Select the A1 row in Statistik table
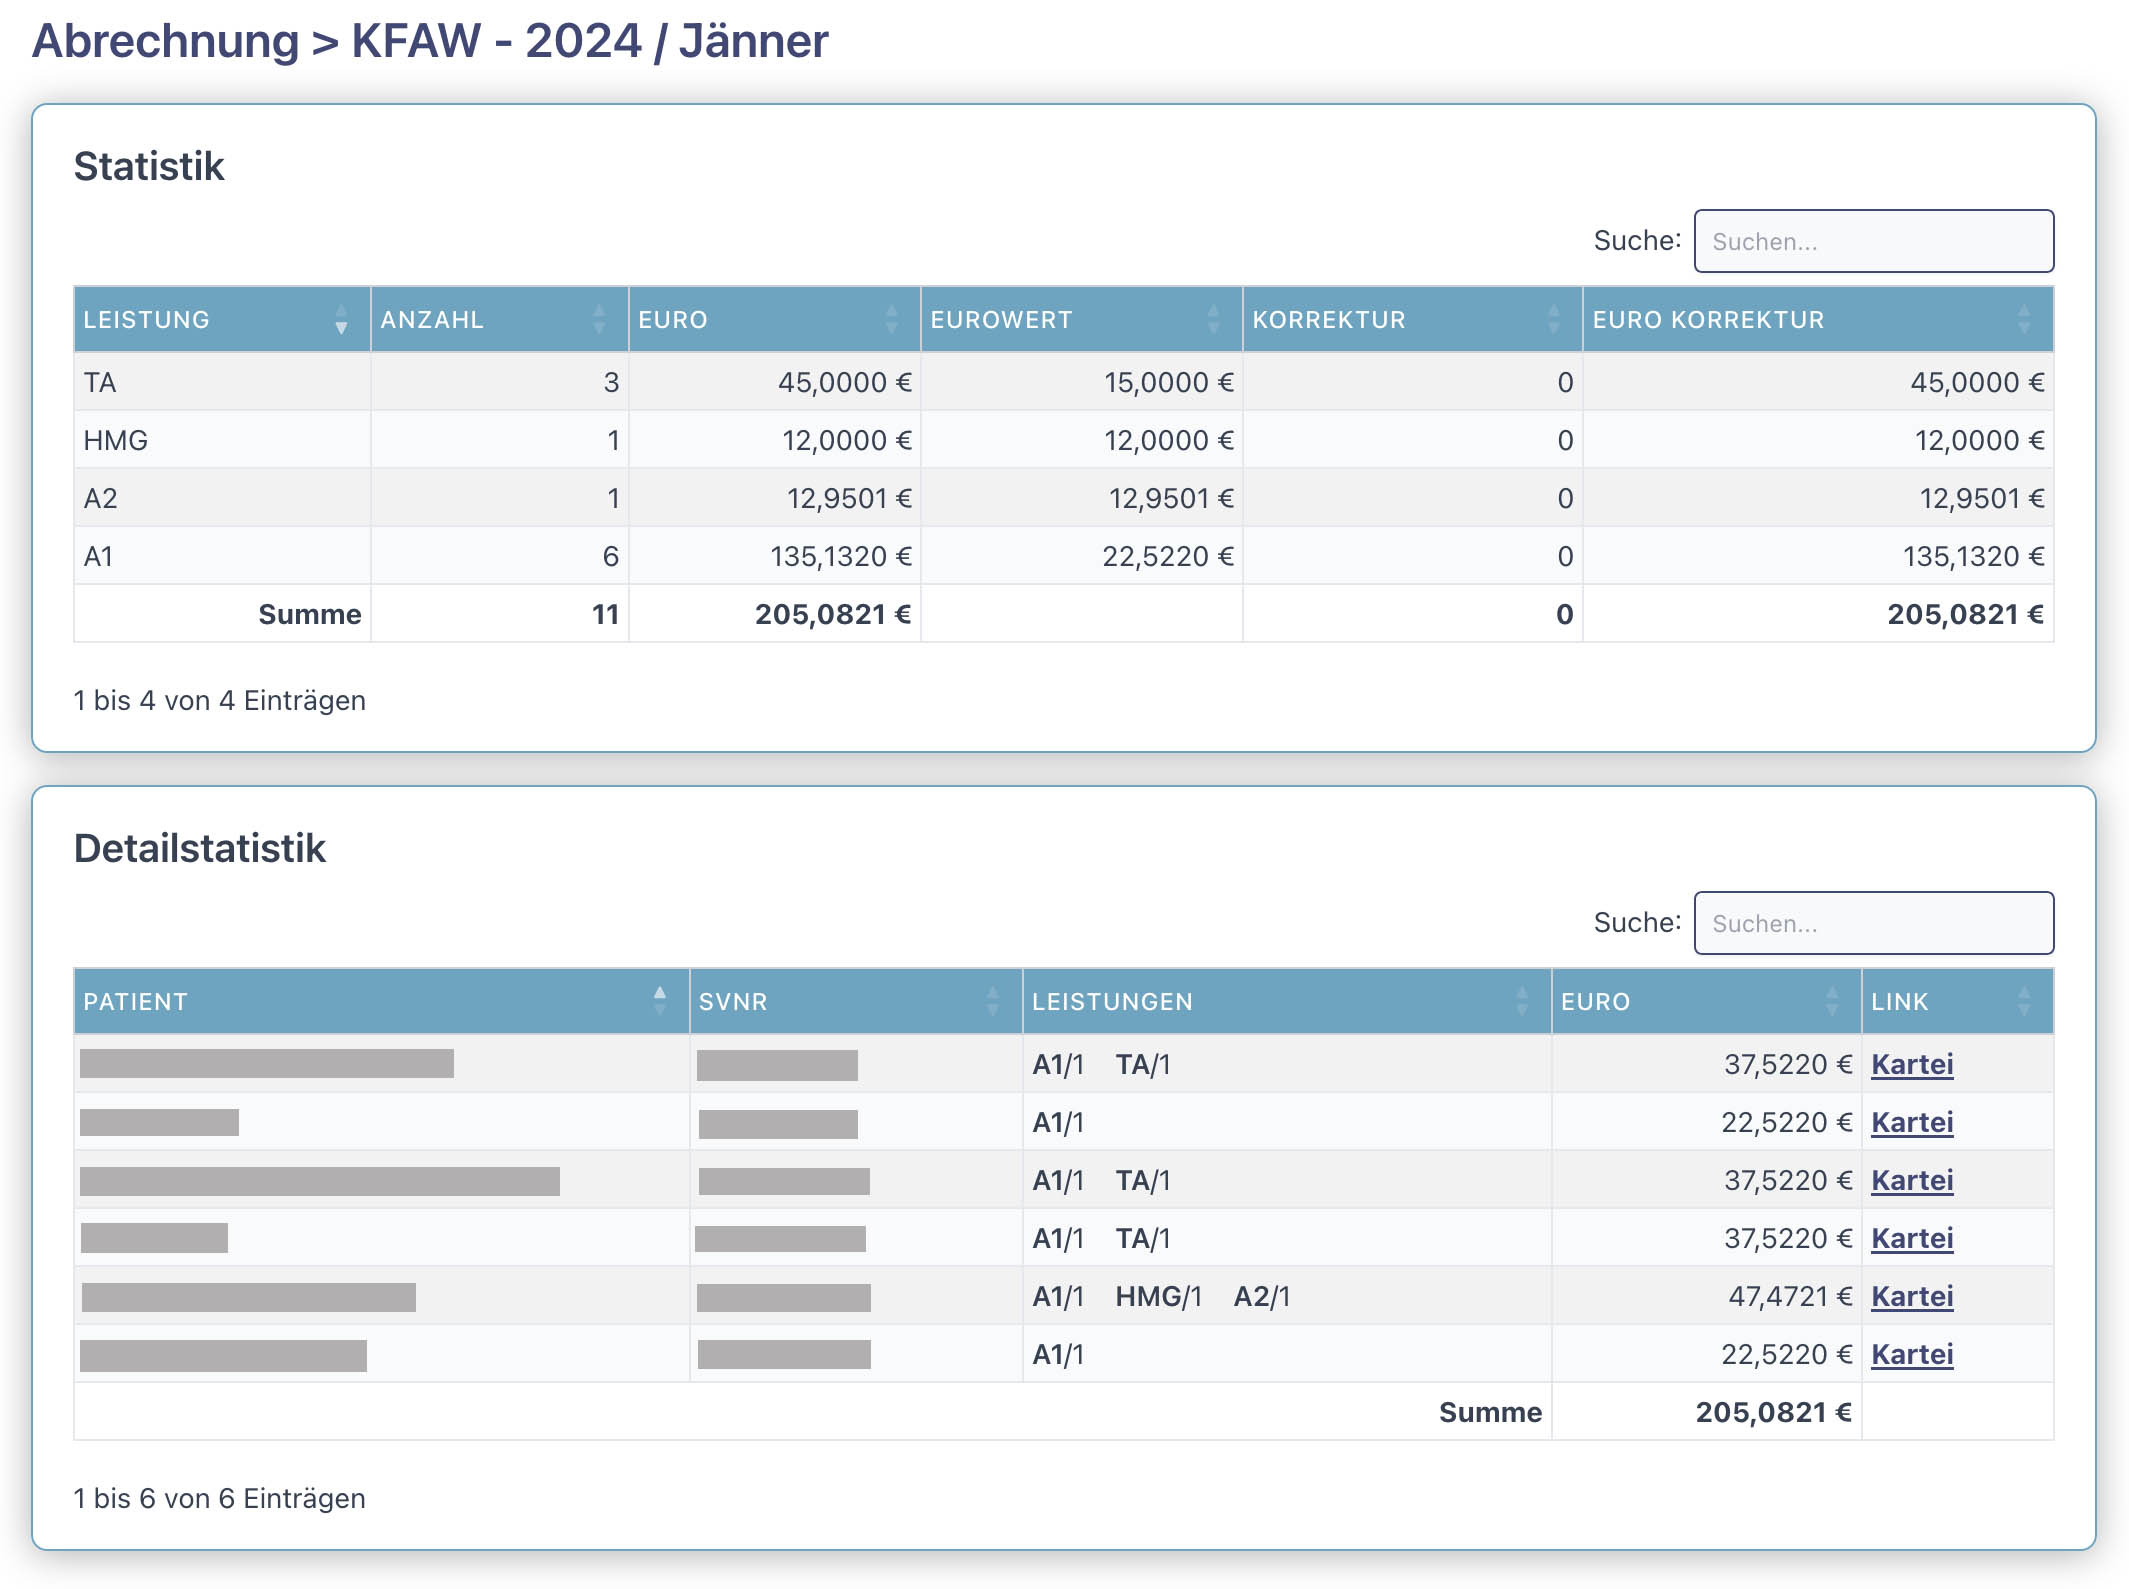This screenshot has width=2129, height=1589. [98, 556]
